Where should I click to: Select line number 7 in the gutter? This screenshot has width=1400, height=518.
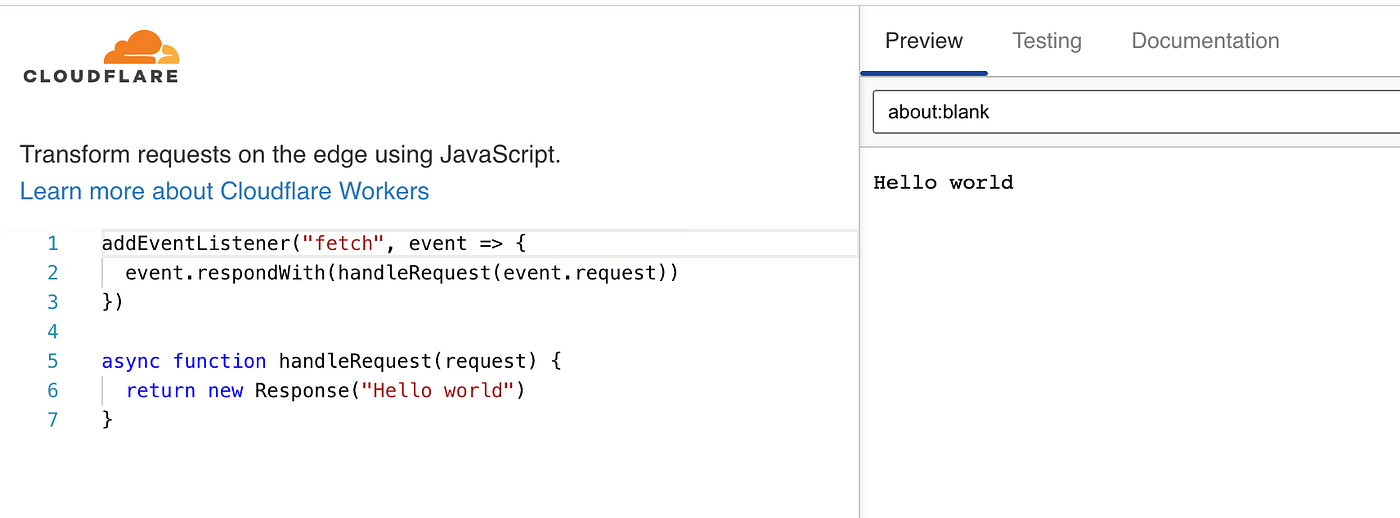tap(52, 420)
